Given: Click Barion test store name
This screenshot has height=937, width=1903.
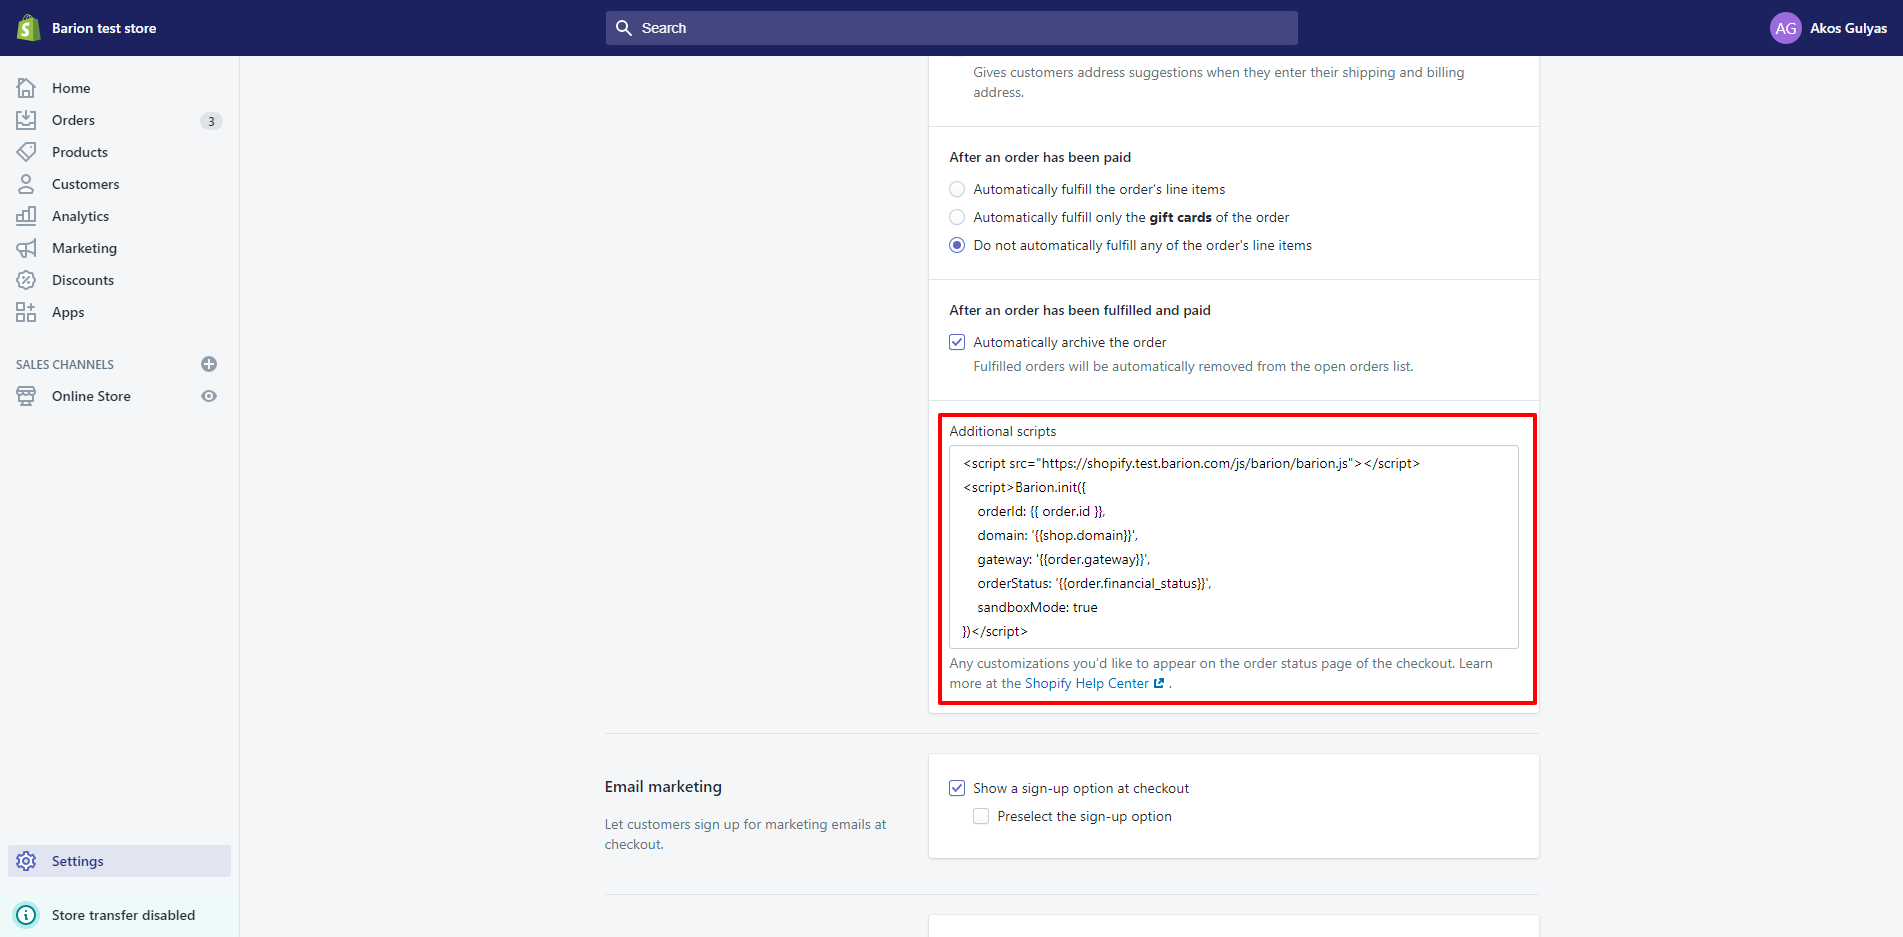Looking at the screenshot, I should tap(104, 28).
